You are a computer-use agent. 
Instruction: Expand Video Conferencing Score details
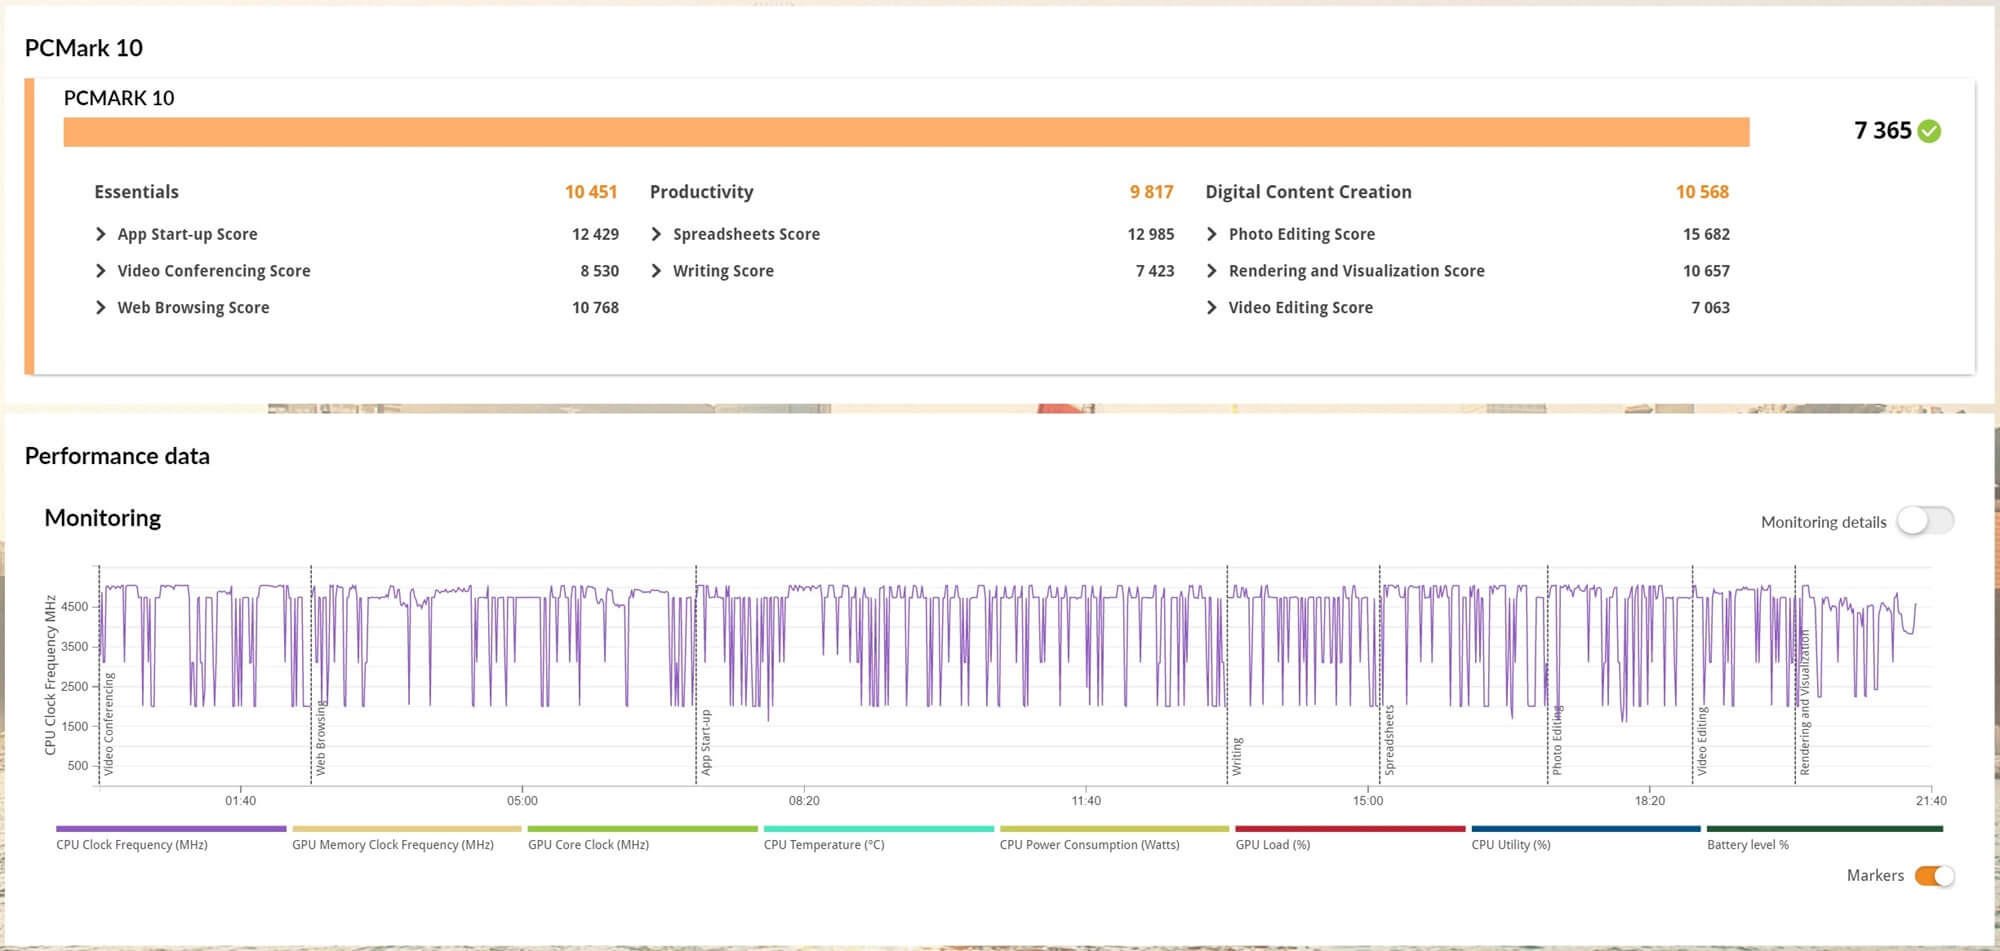point(100,271)
